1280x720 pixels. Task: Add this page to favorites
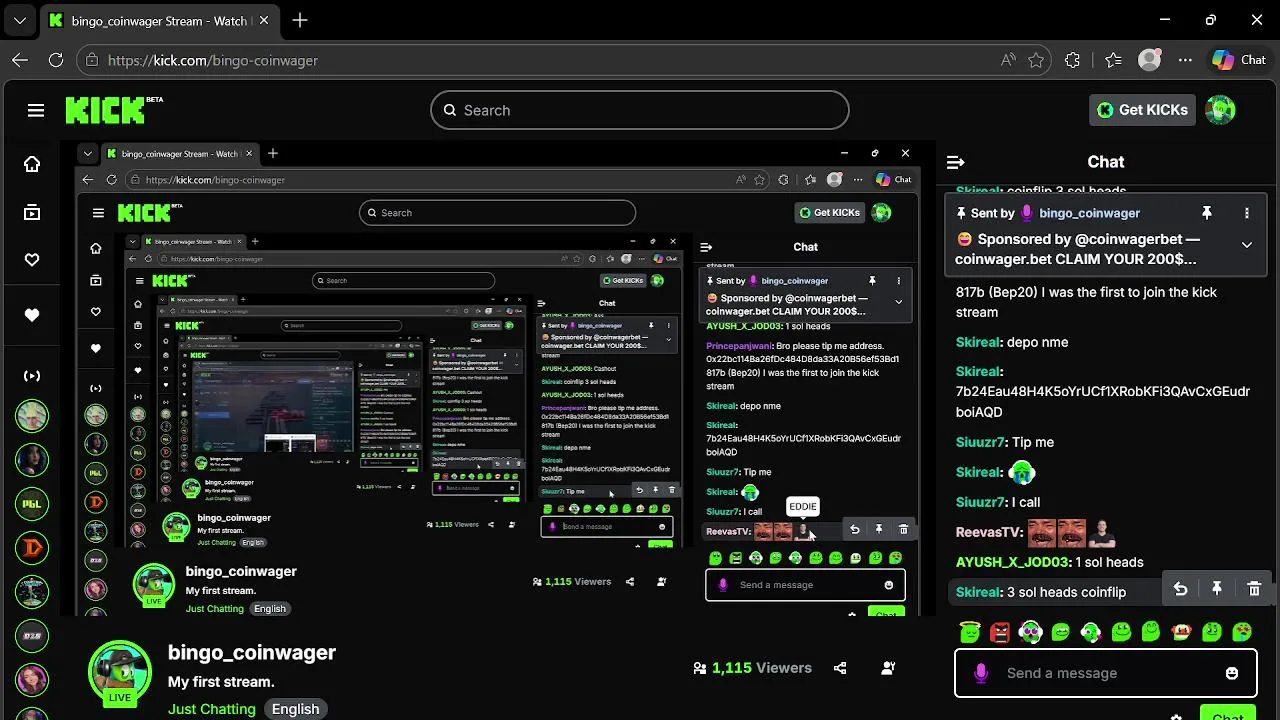point(1036,60)
